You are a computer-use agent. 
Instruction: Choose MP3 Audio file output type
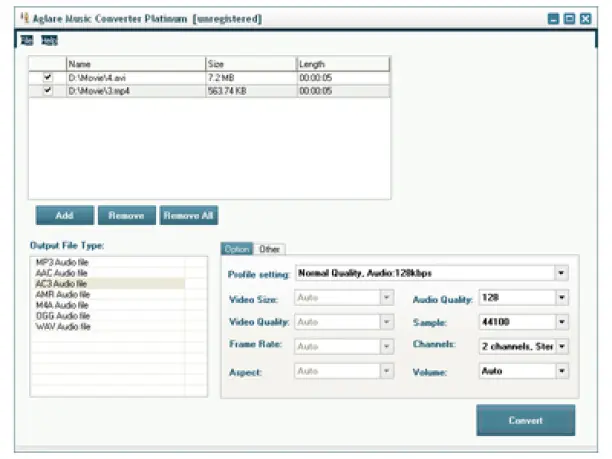(62, 262)
